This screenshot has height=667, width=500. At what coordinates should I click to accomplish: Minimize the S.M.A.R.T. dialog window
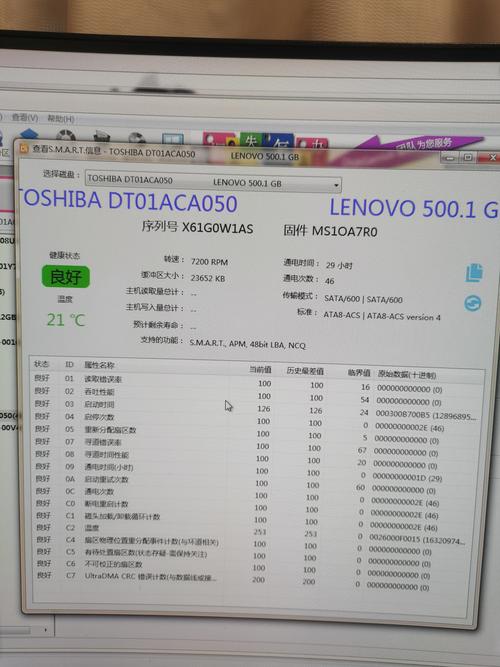[450, 157]
